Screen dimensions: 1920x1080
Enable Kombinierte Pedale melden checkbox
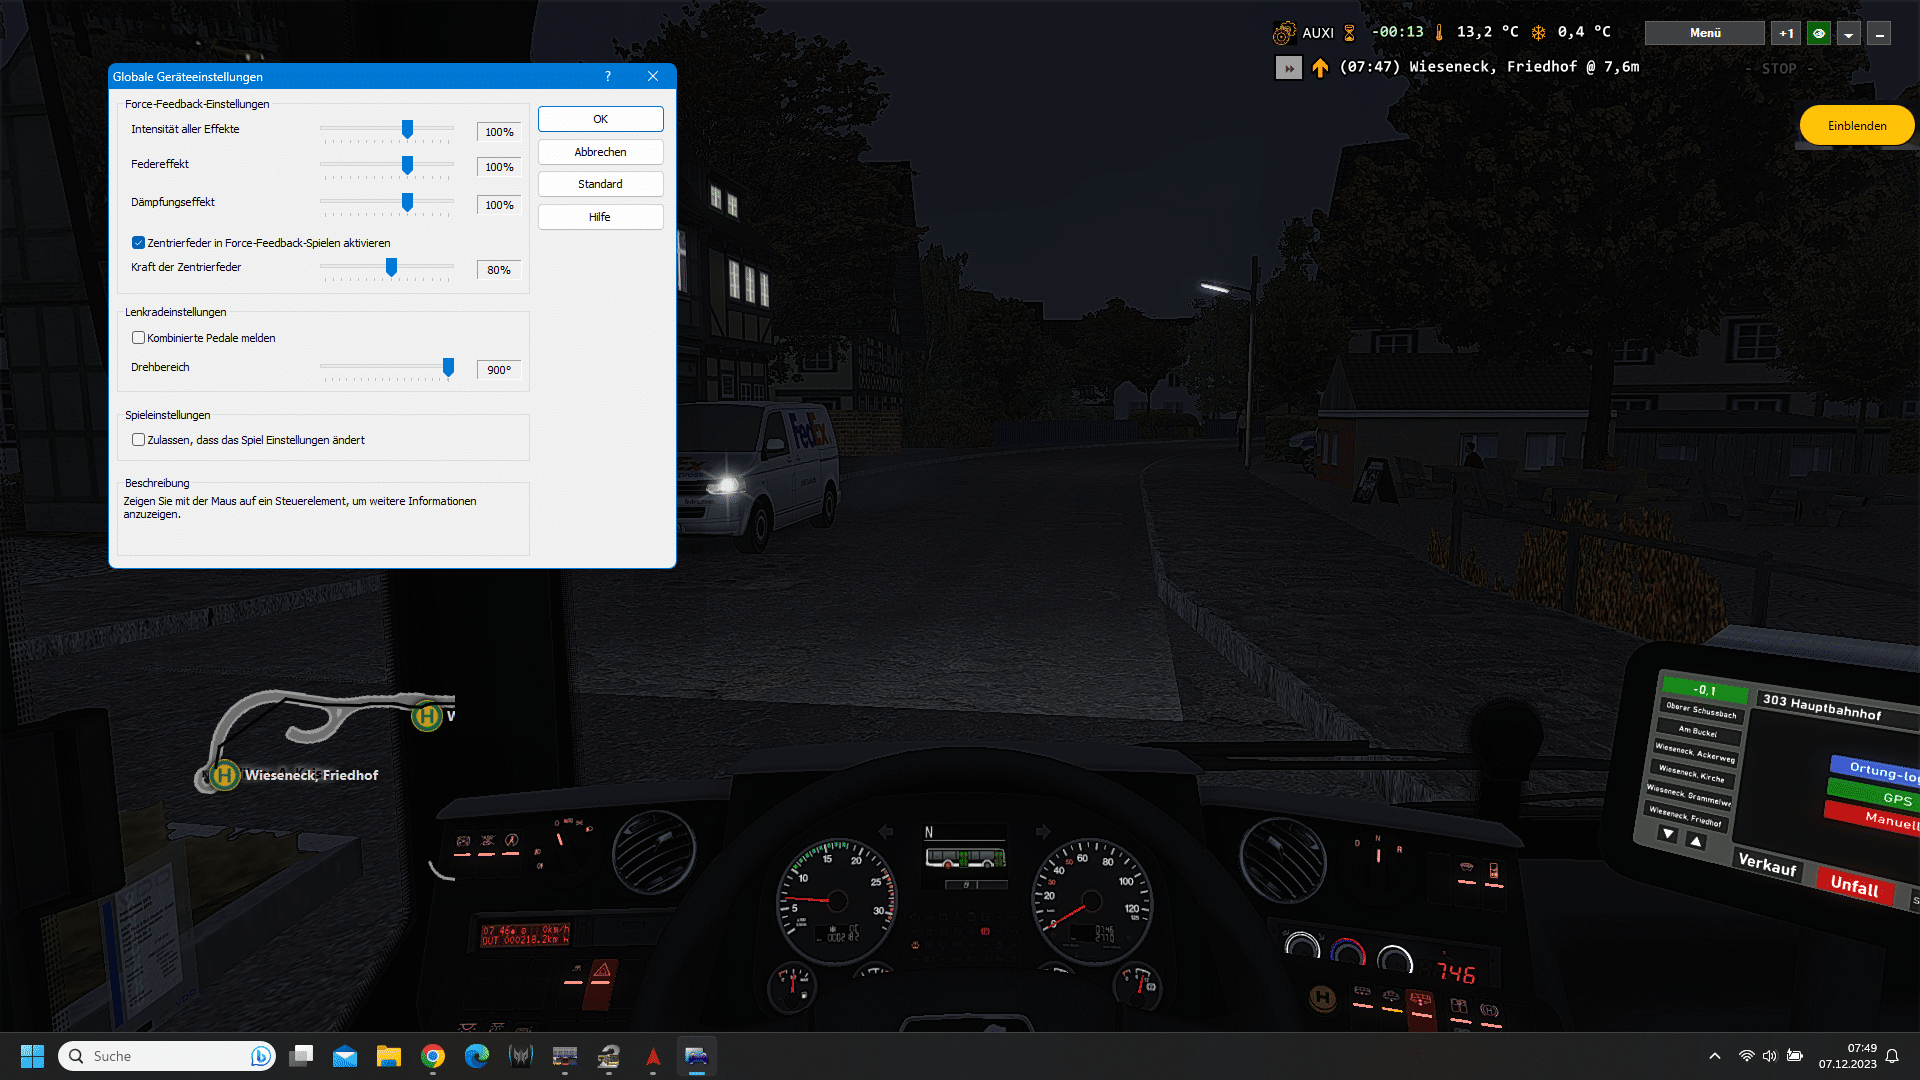tap(138, 338)
